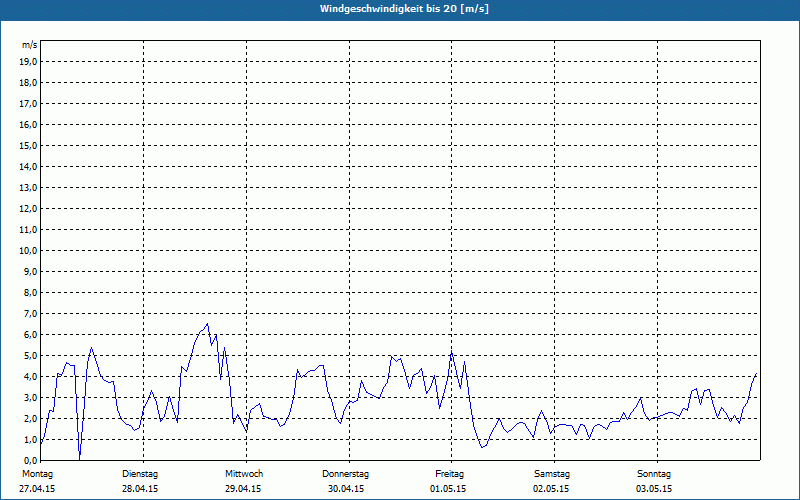Click the 11,0 y-axis label
The image size is (800, 500).
(x=29, y=230)
